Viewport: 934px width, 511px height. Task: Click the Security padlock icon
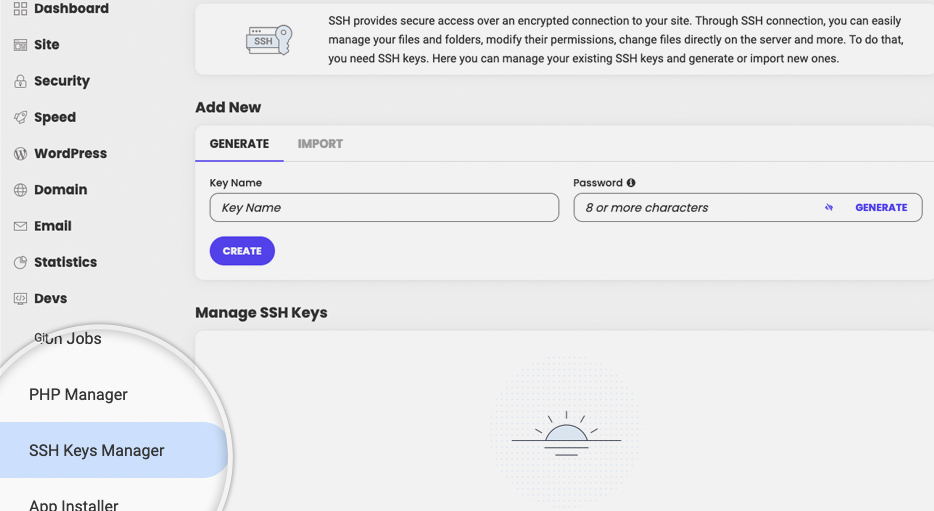pos(20,81)
